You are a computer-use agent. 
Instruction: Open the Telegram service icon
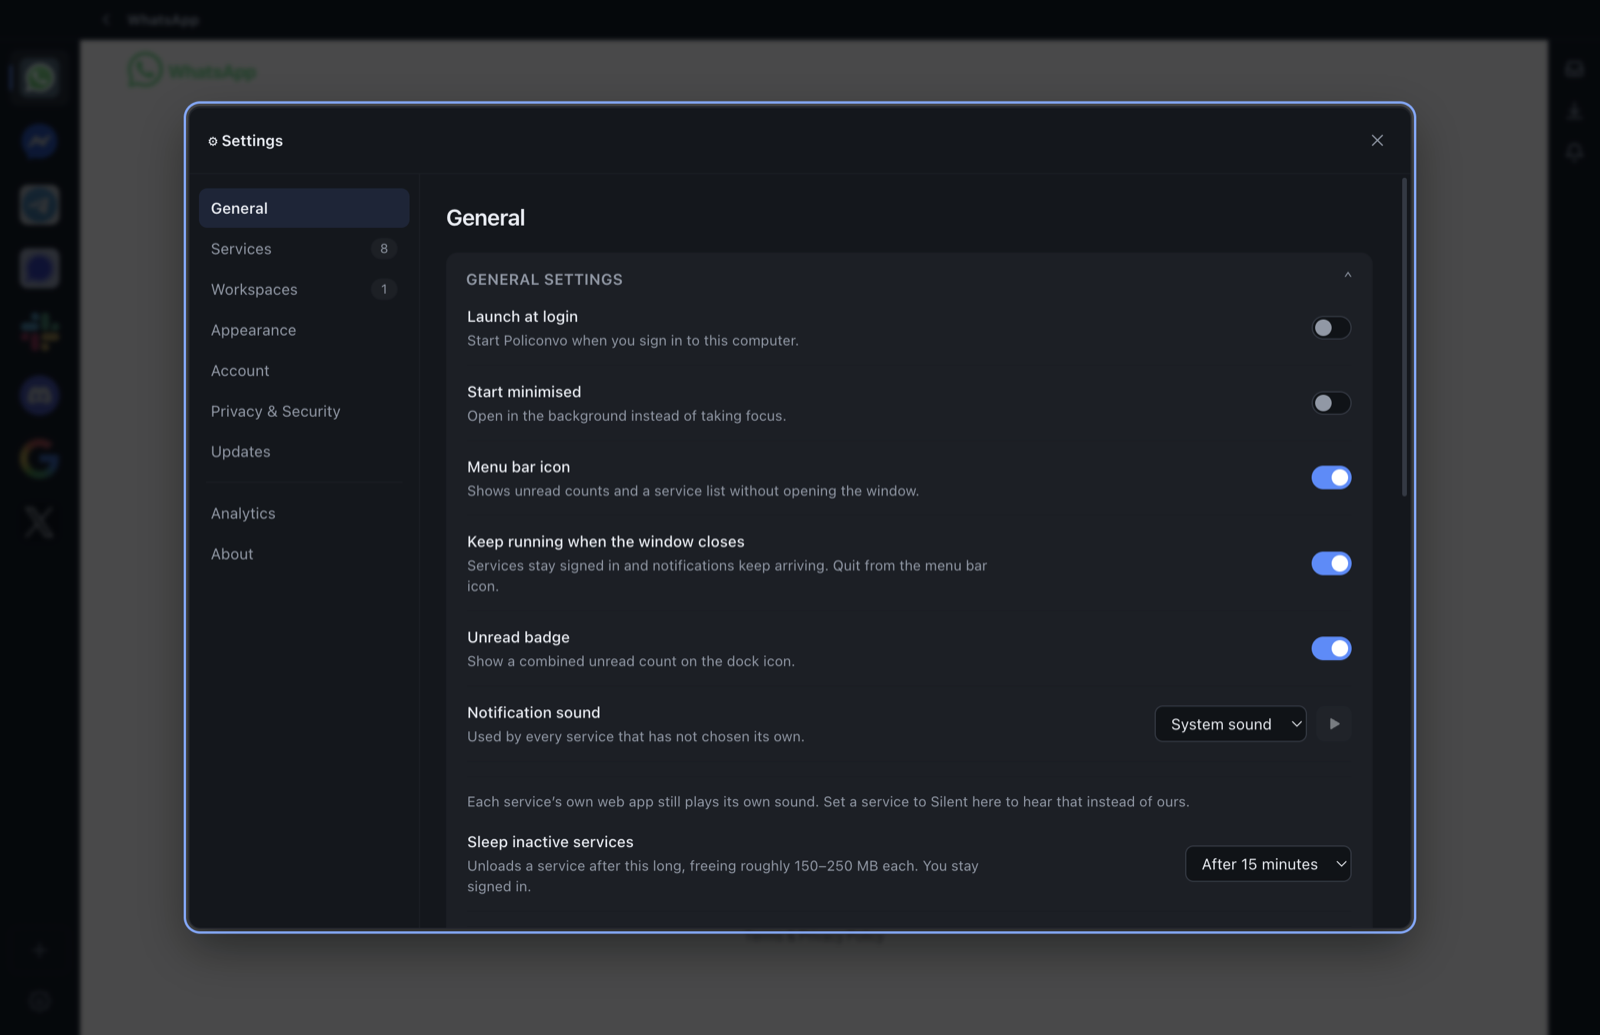[40, 205]
